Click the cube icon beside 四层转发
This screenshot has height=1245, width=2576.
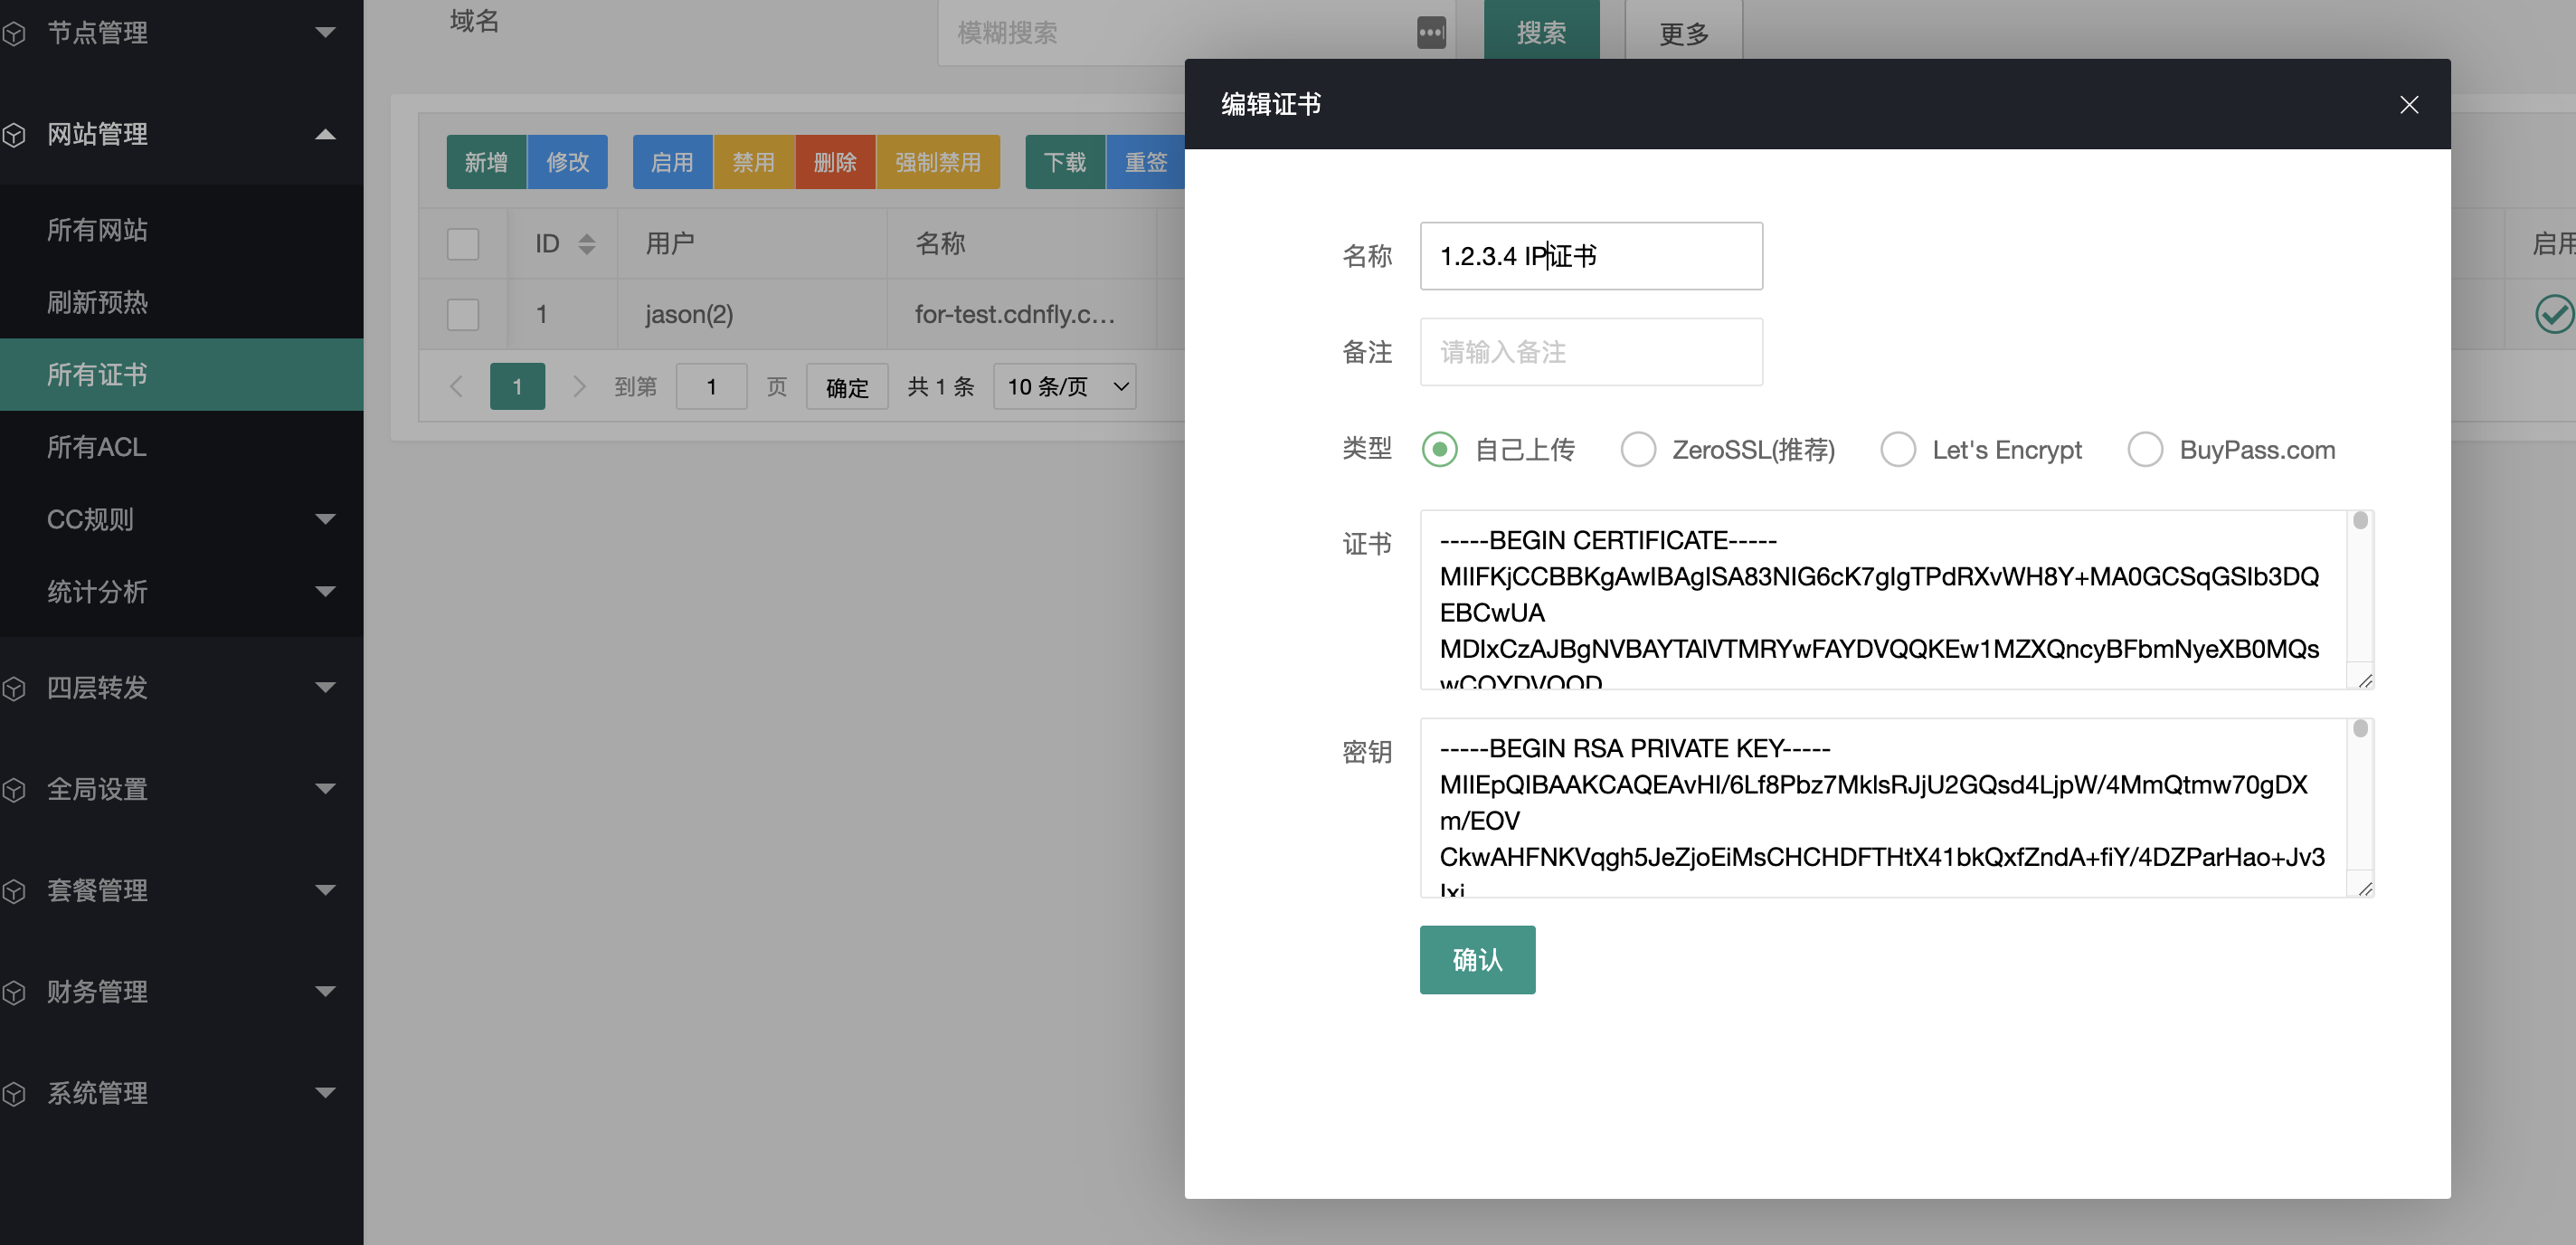point(14,688)
